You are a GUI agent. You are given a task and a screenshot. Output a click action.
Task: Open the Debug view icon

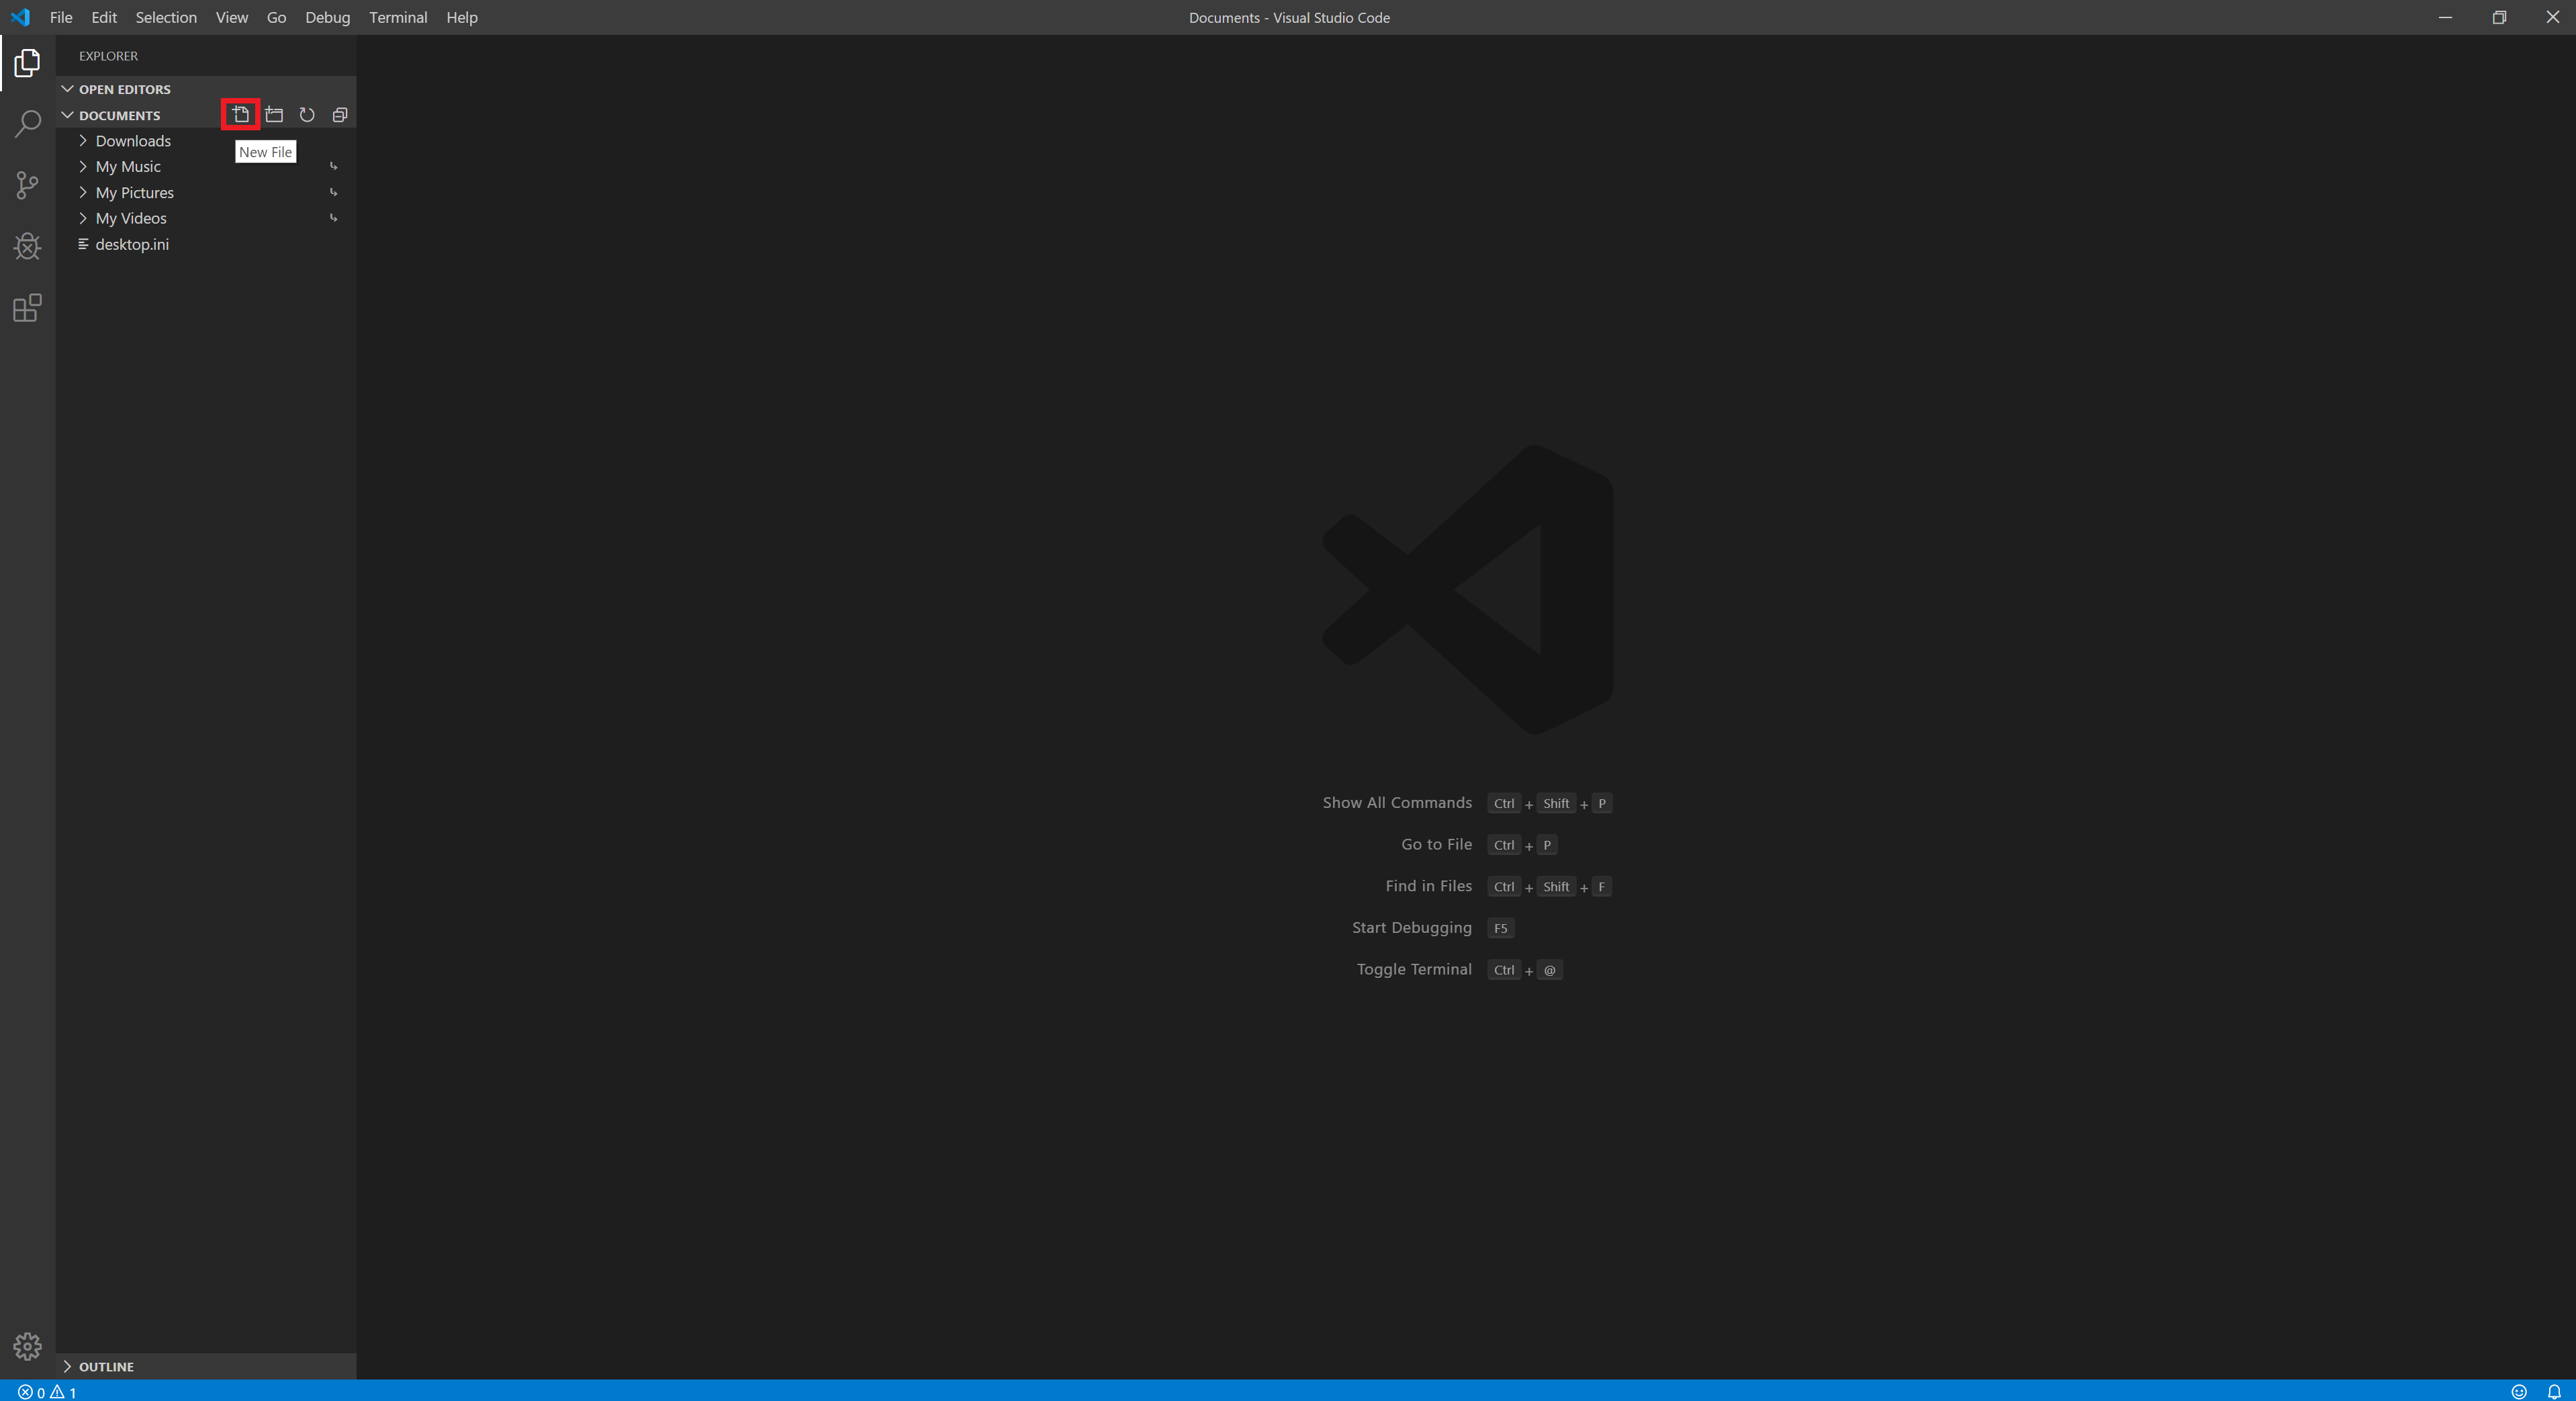[27, 246]
